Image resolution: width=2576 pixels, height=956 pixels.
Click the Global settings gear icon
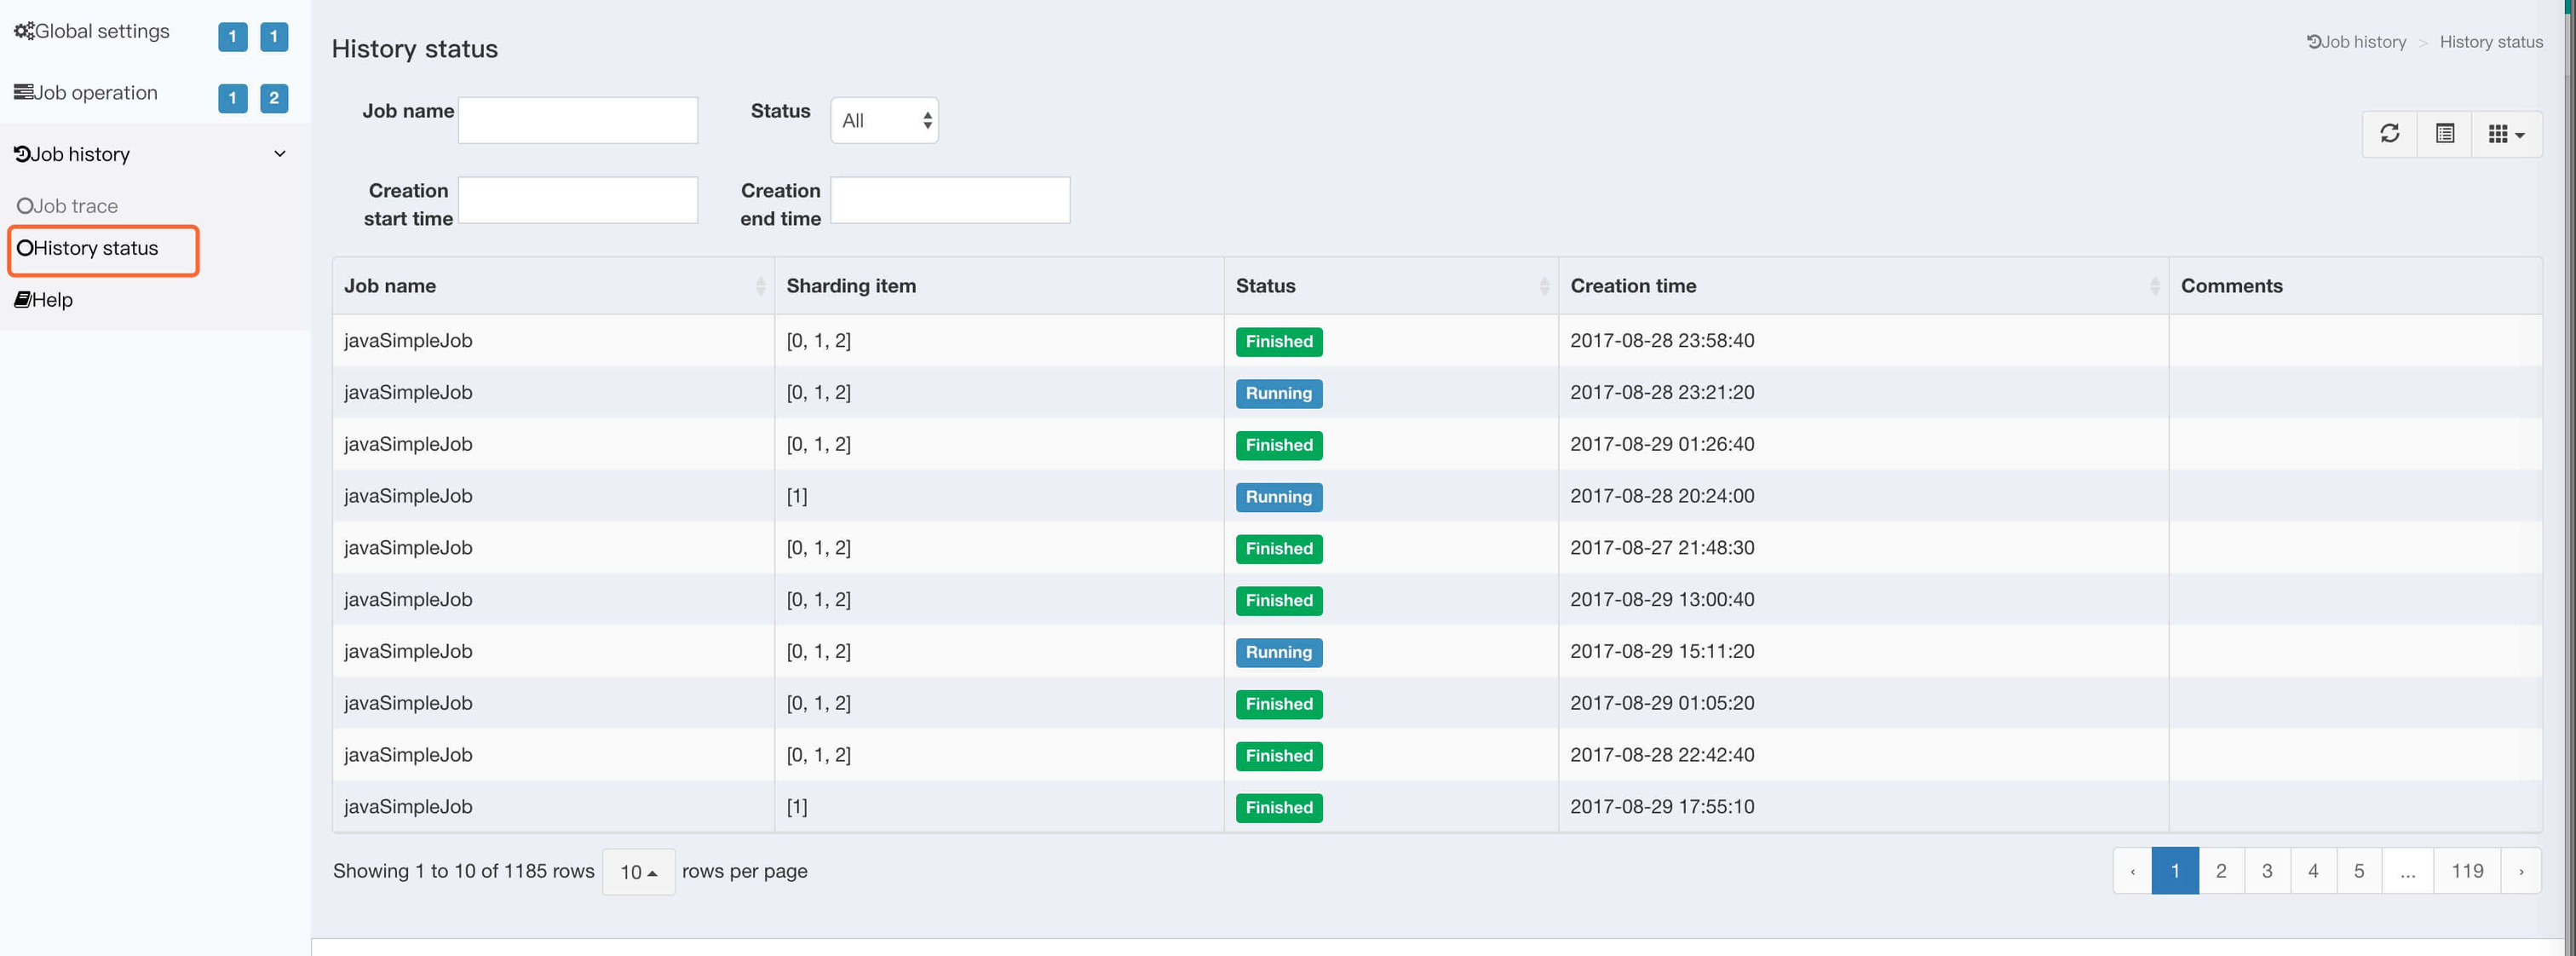coord(24,31)
